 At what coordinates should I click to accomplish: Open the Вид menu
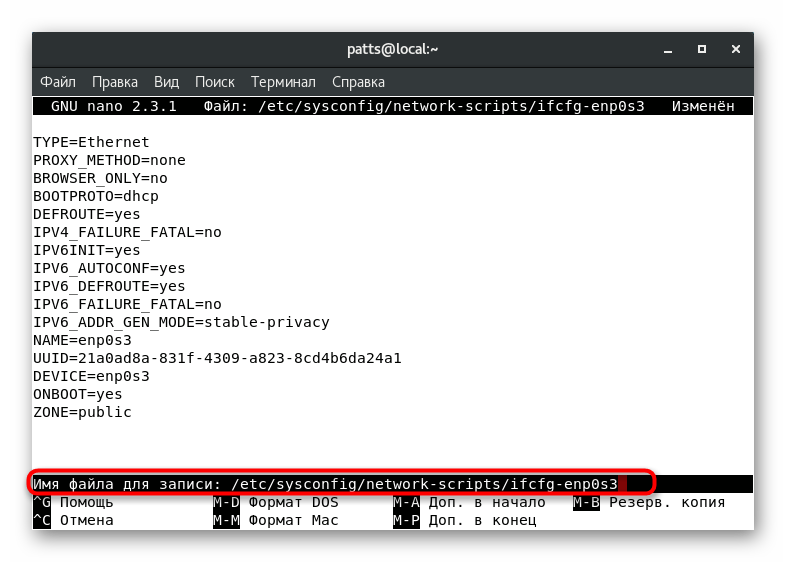(x=166, y=82)
